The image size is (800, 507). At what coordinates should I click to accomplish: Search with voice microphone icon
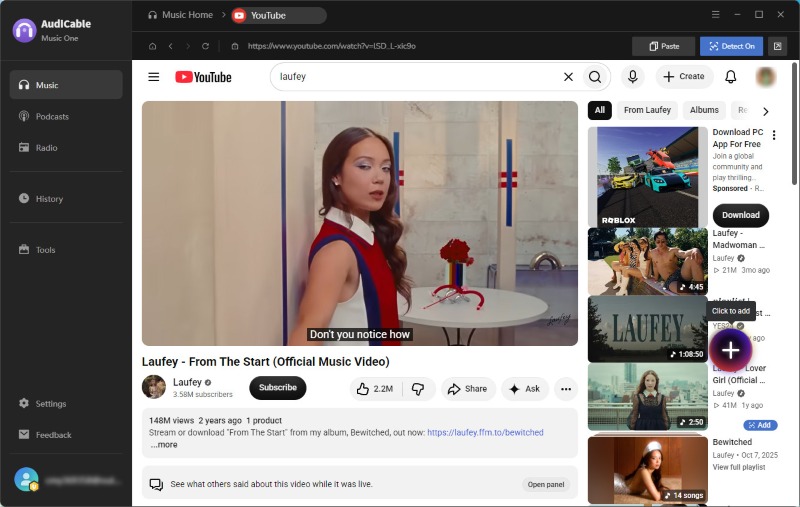tap(632, 77)
